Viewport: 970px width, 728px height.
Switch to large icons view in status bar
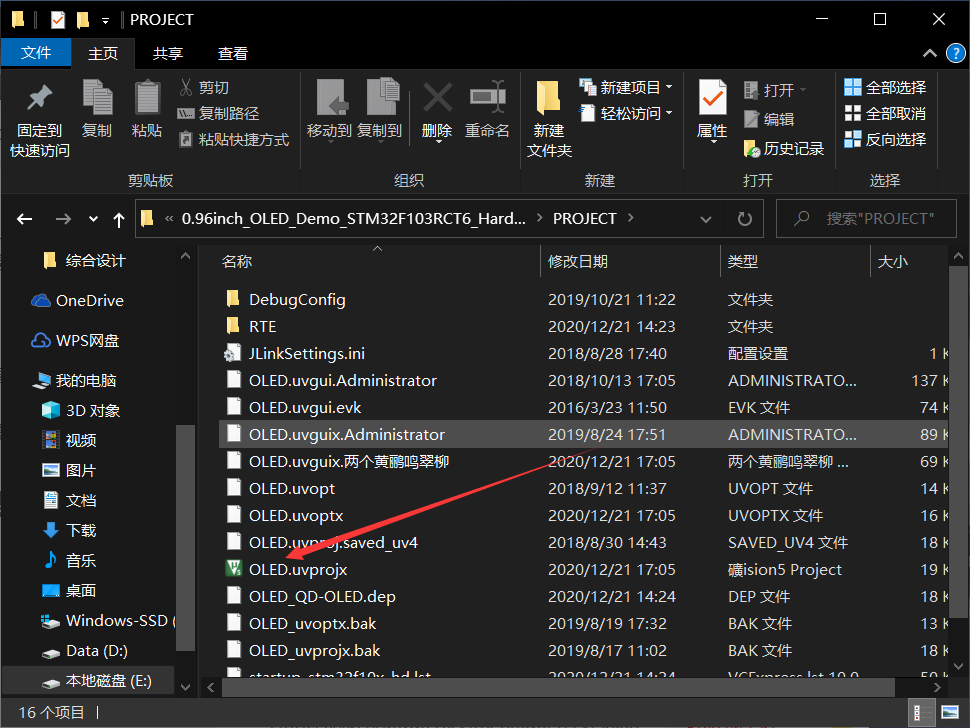[950, 713]
